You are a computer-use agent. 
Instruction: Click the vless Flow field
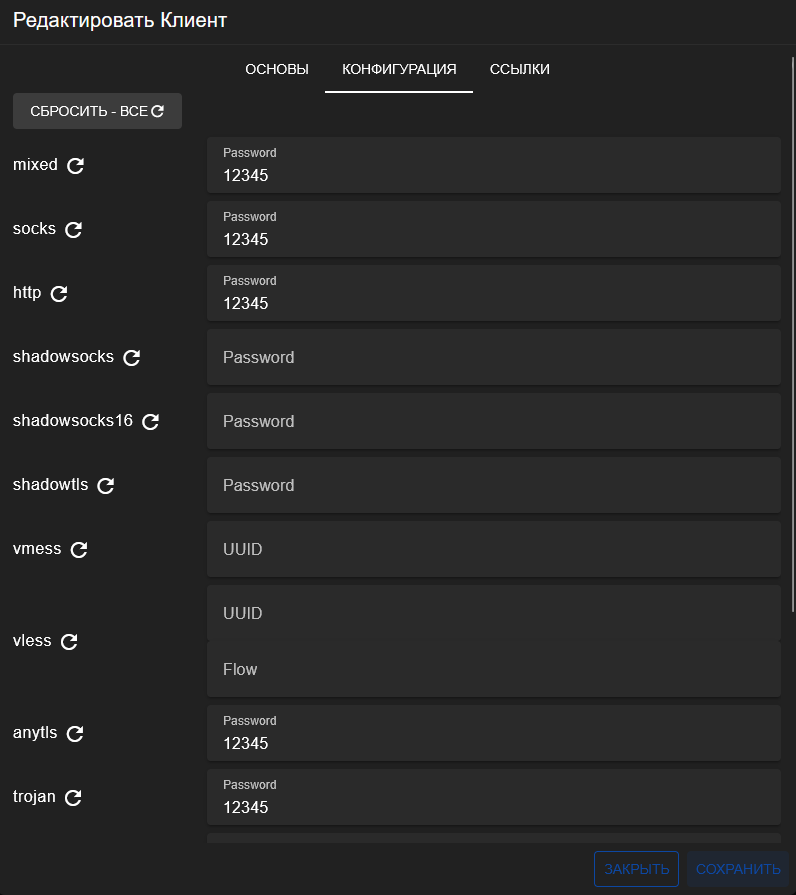click(493, 669)
